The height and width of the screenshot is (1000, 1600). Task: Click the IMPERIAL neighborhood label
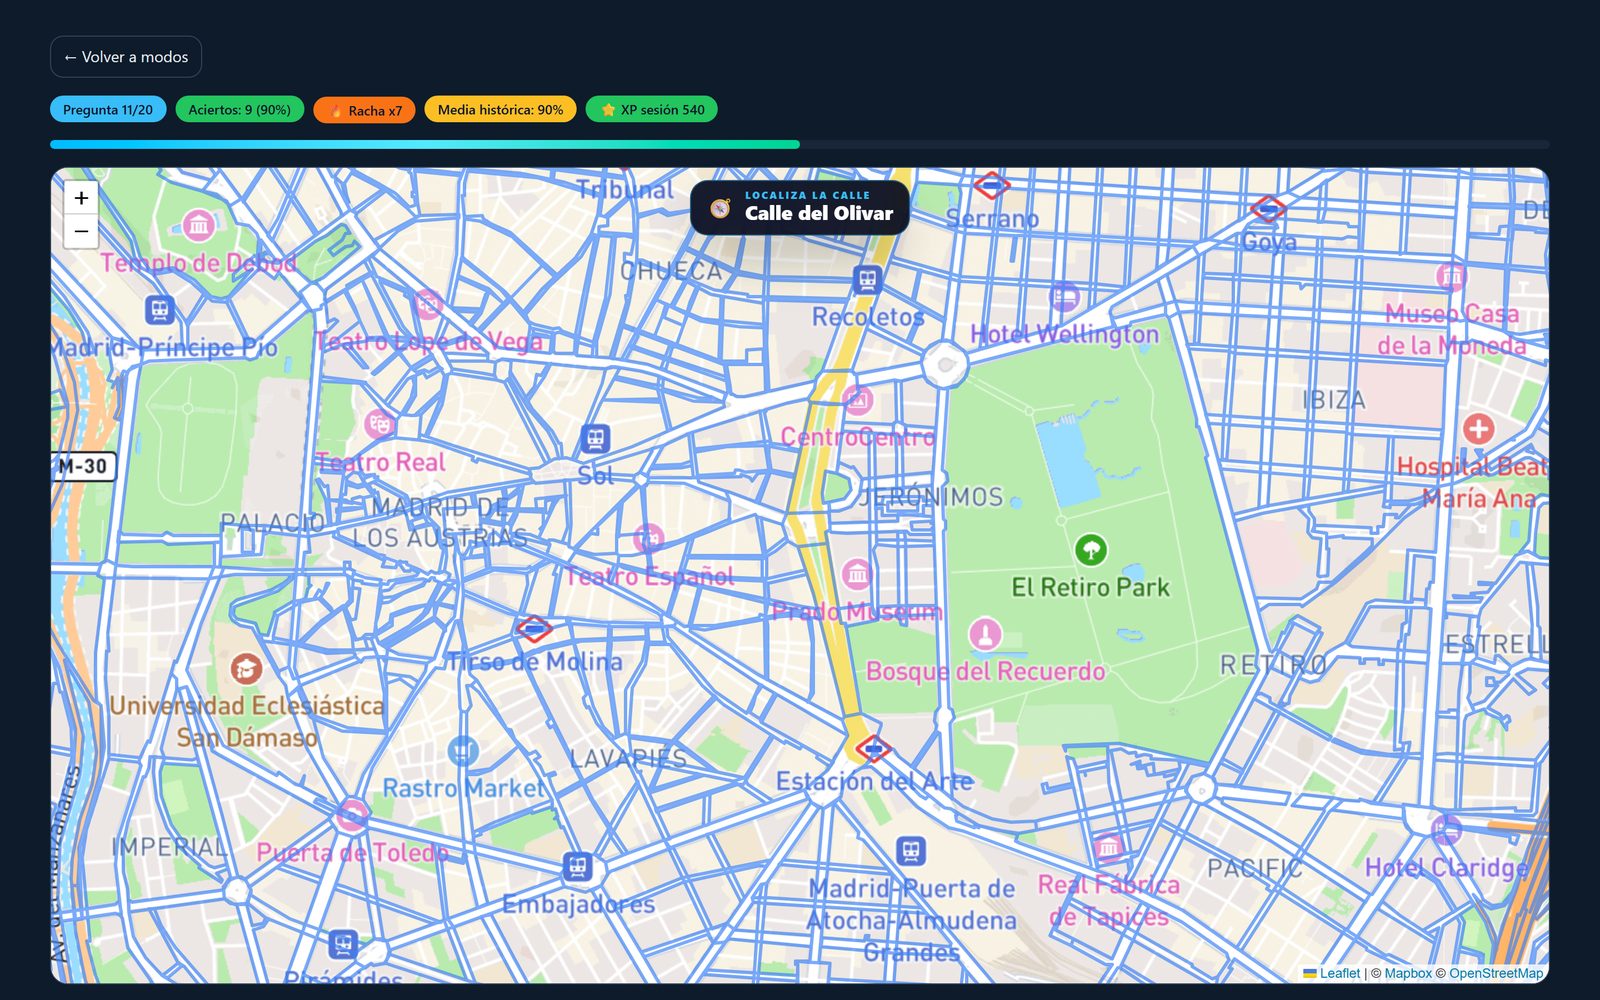[169, 847]
